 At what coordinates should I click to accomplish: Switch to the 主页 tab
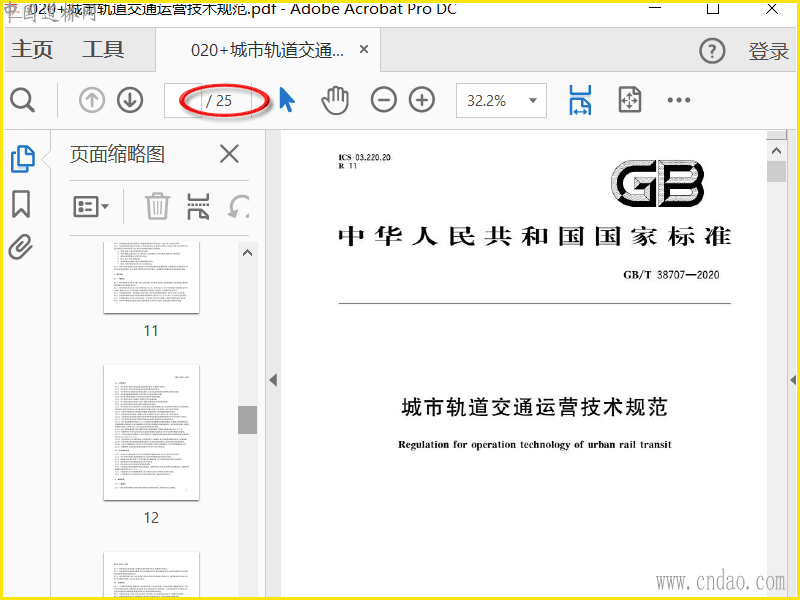click(32, 49)
